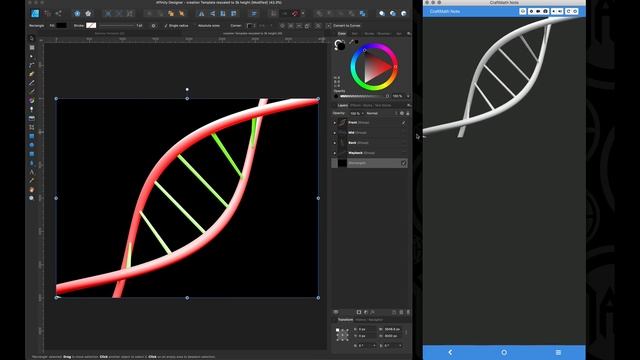Toggle the Single radius checkbox
Screen dimensions: 640x360
coord(166,26)
